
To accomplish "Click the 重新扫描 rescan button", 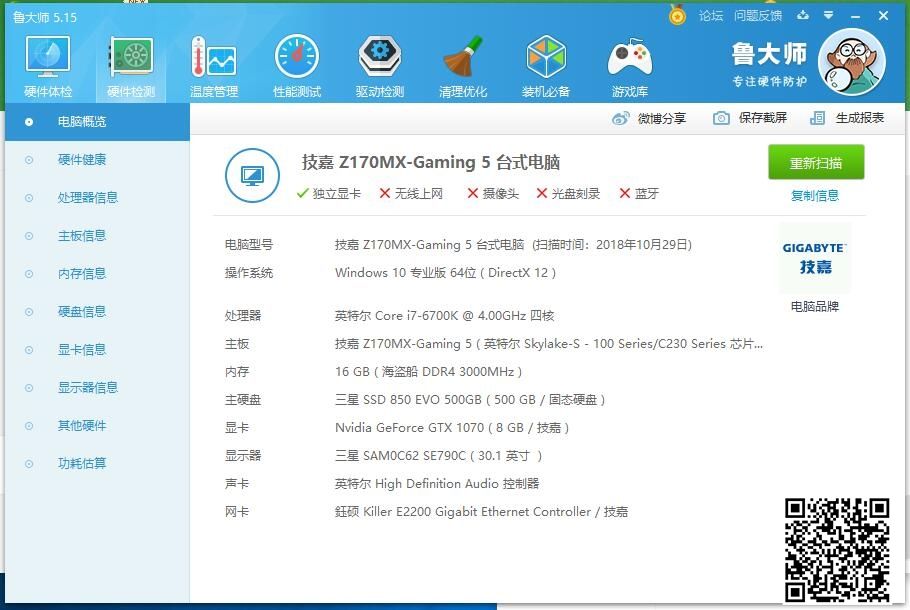I will coord(816,163).
